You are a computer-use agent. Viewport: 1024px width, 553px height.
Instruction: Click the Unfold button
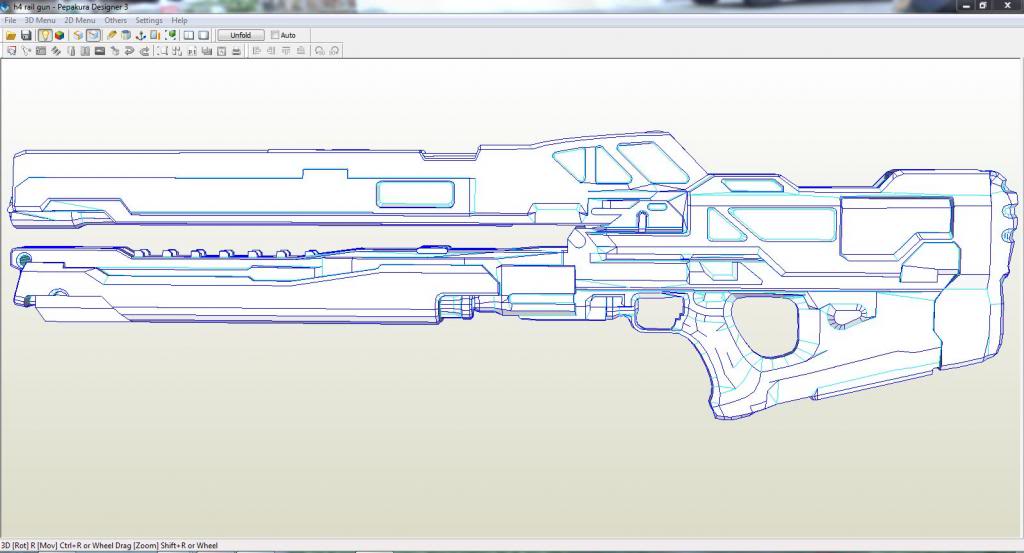click(x=240, y=35)
